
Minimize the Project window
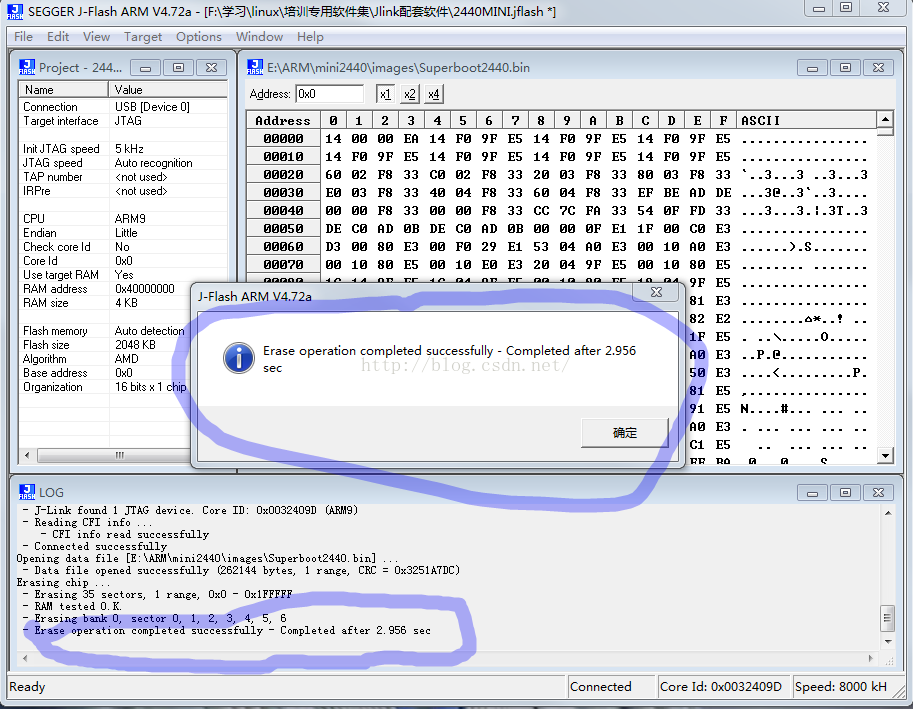tap(146, 68)
